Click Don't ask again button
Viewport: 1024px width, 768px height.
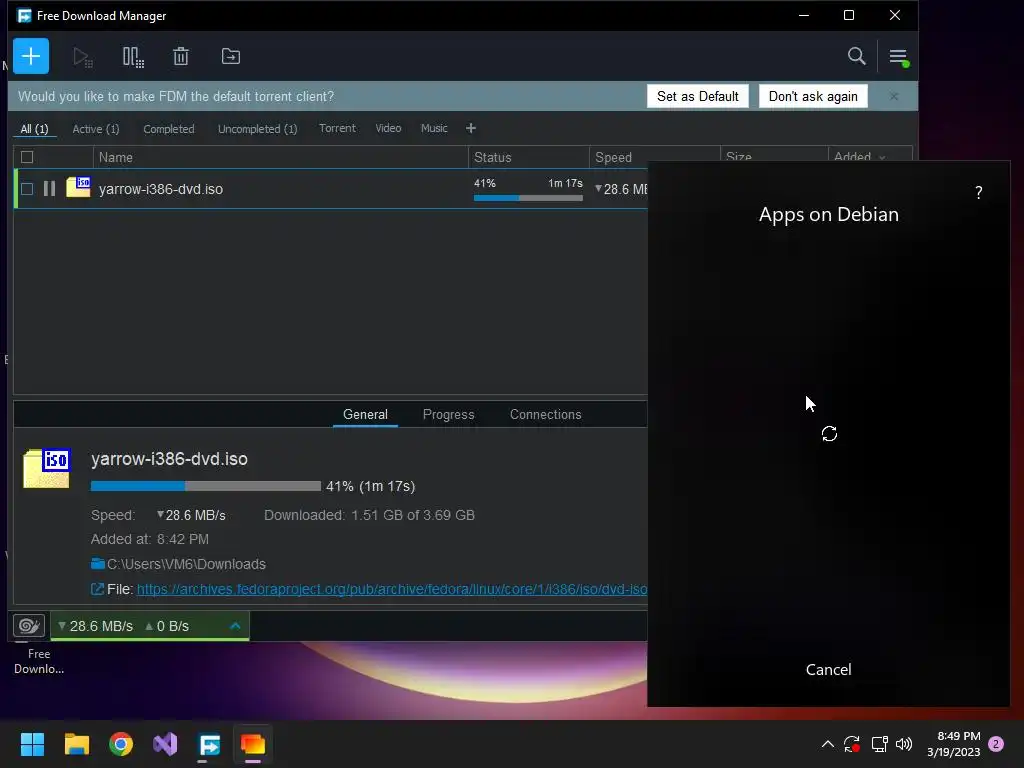tap(813, 96)
